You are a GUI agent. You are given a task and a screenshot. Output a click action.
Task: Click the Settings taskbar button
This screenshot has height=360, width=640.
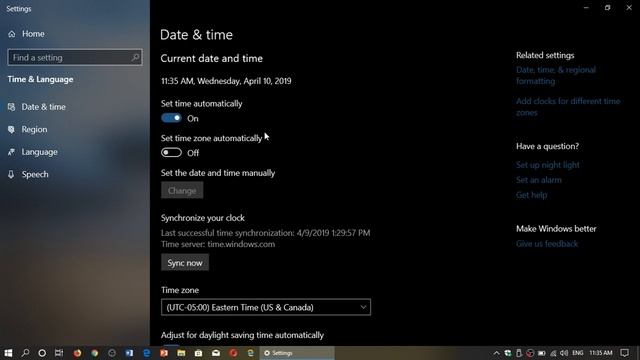[297, 353]
